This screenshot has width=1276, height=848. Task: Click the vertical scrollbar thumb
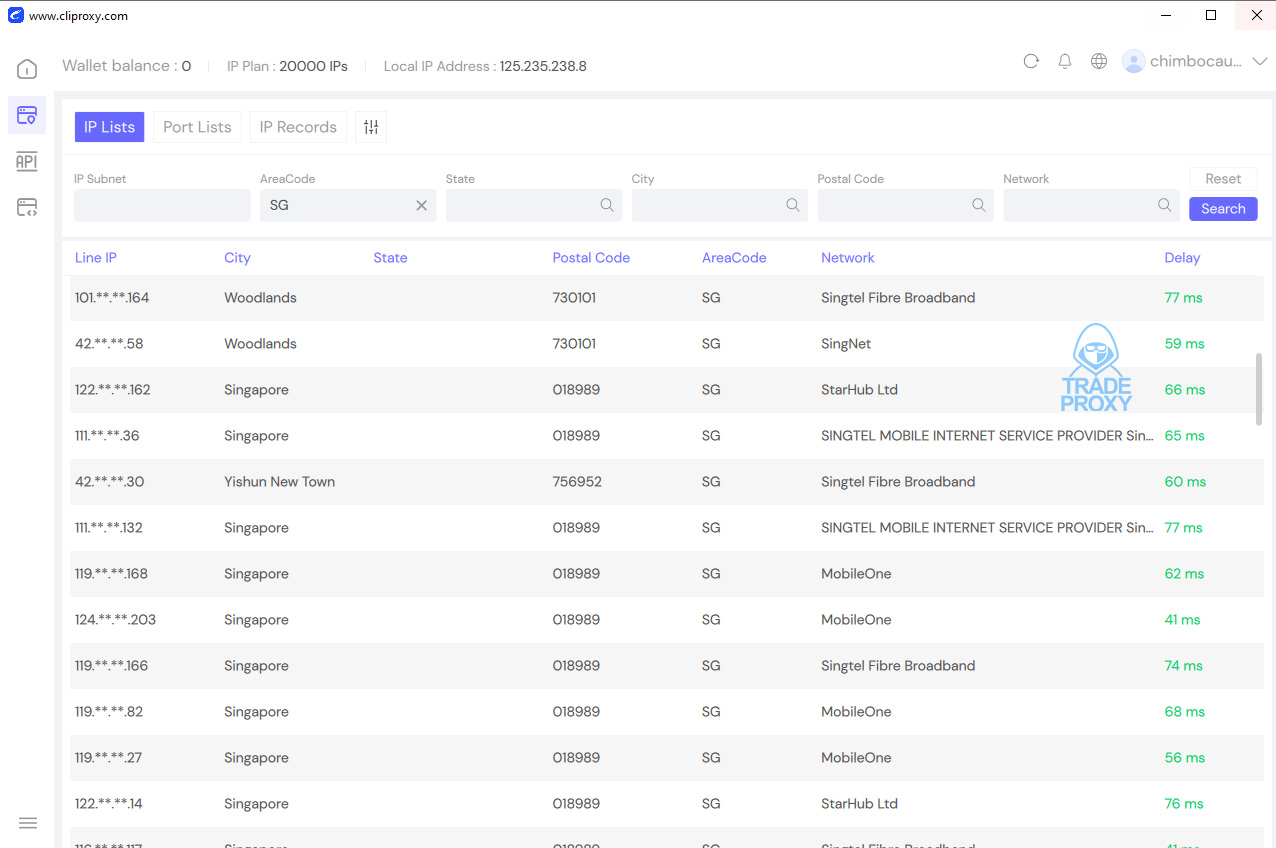[1259, 389]
